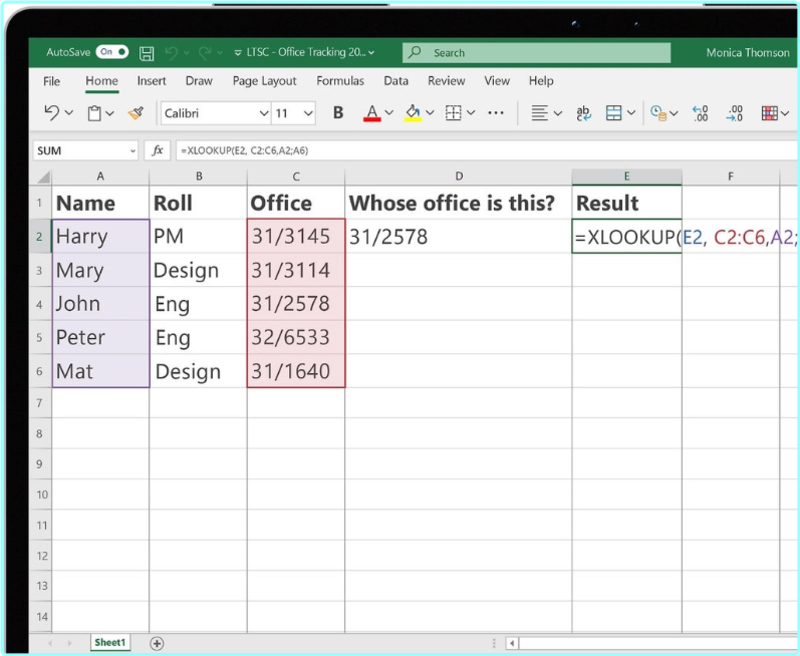The width and height of the screenshot is (800, 656).
Task: Click the Merge cells icon
Action: (613, 113)
